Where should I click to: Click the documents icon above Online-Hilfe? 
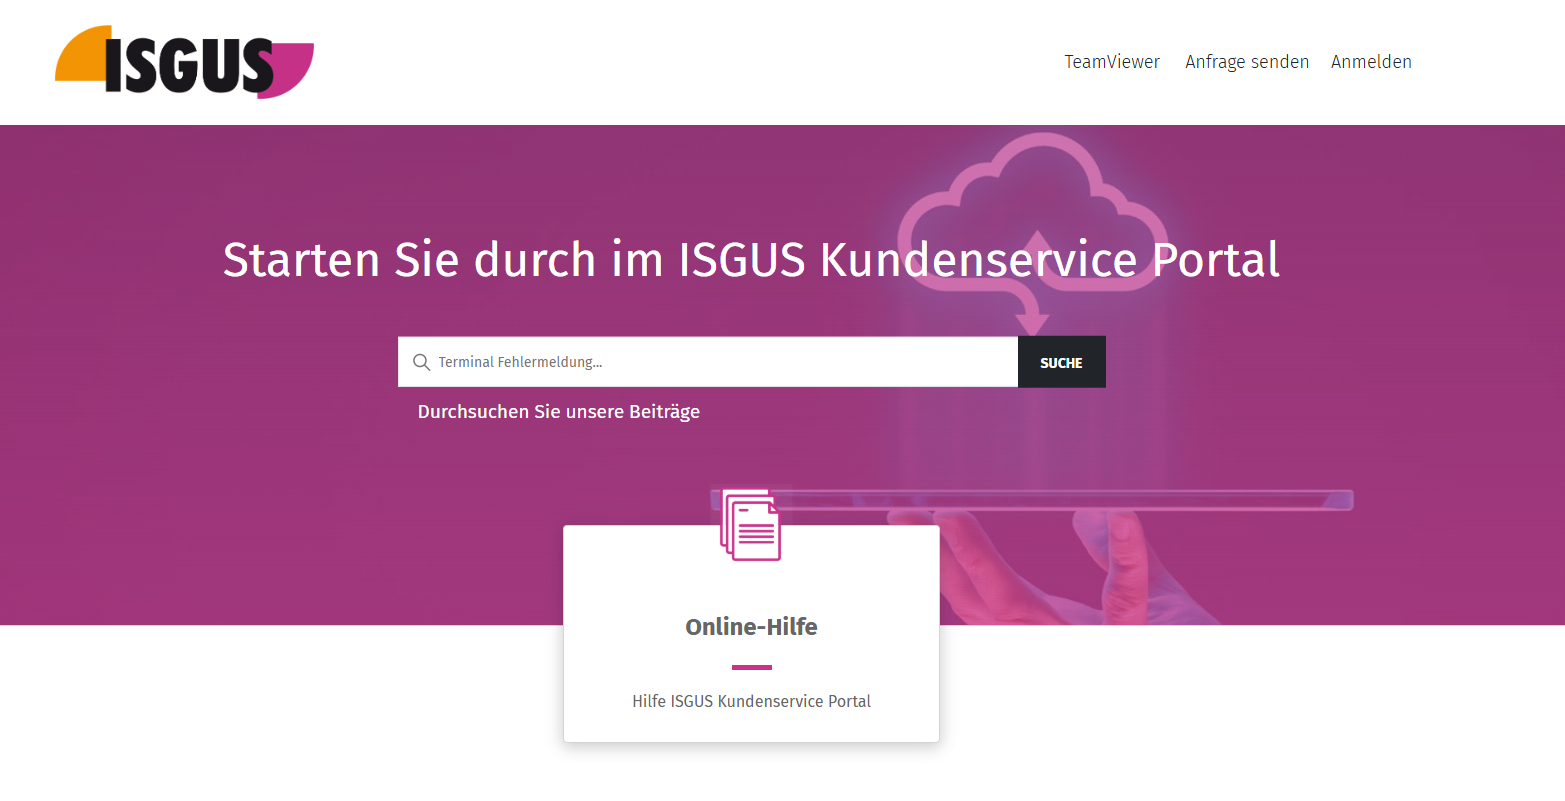click(x=751, y=525)
